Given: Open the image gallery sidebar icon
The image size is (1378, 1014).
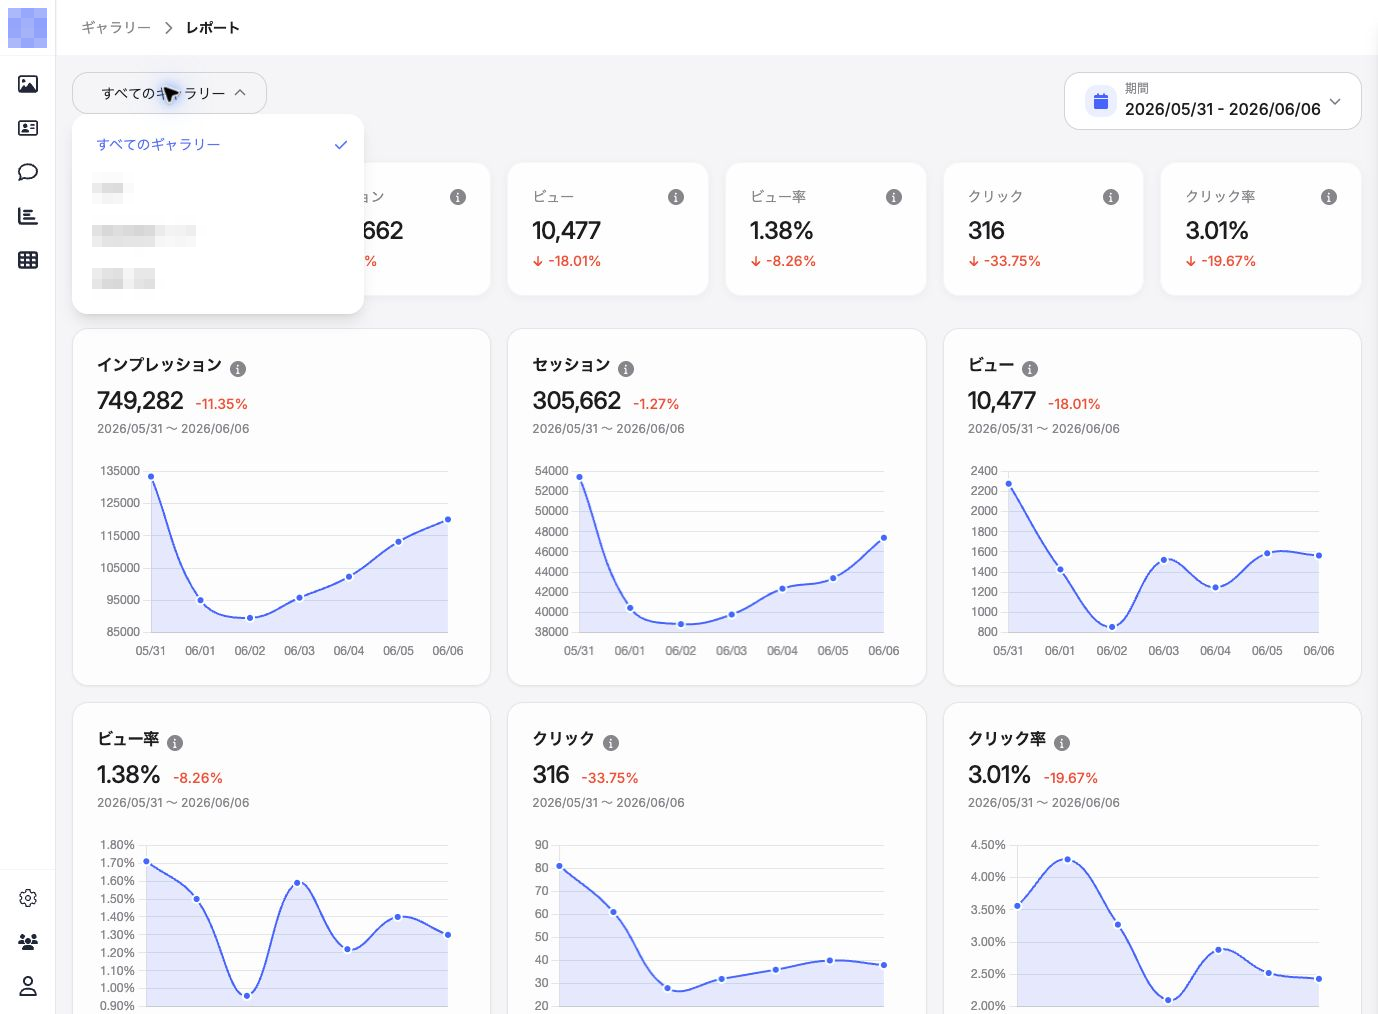Looking at the screenshot, I should (28, 84).
